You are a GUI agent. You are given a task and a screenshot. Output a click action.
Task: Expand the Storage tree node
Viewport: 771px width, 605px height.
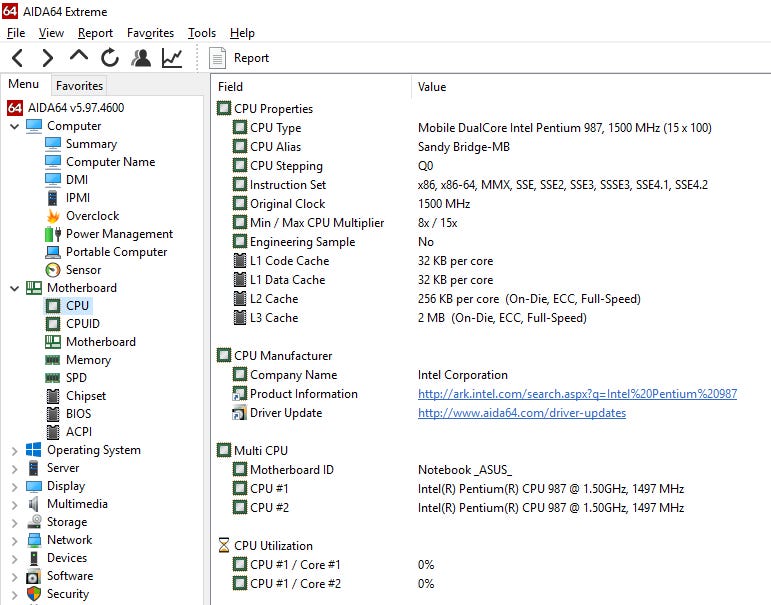coord(14,522)
